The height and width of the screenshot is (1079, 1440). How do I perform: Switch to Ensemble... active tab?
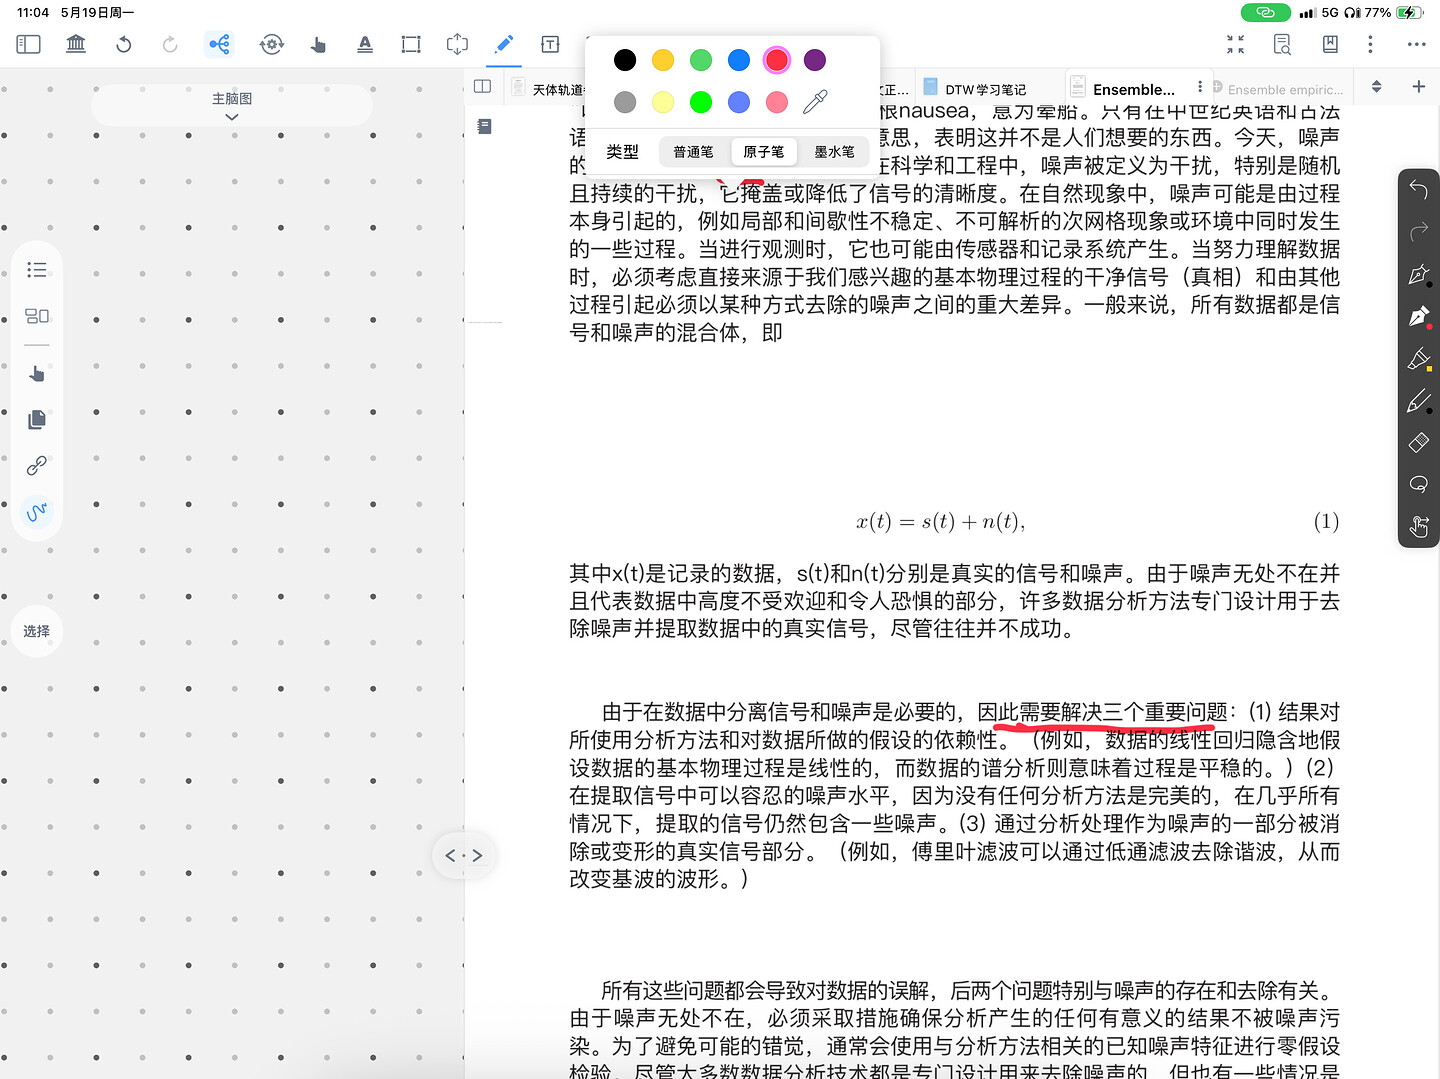click(x=1134, y=89)
